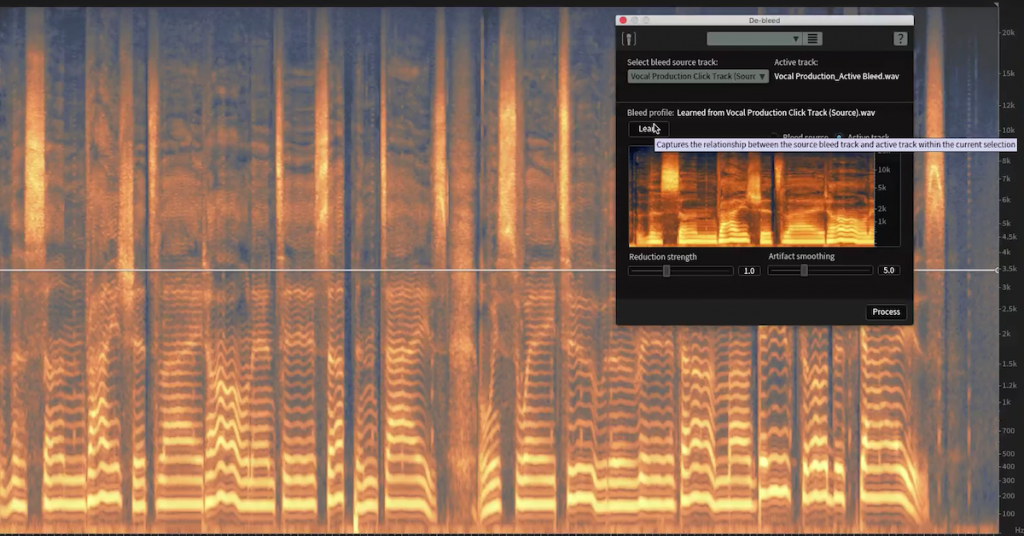Click the 20k label on frequency ruler
Screen dimensions: 1024x536
[1008, 33]
